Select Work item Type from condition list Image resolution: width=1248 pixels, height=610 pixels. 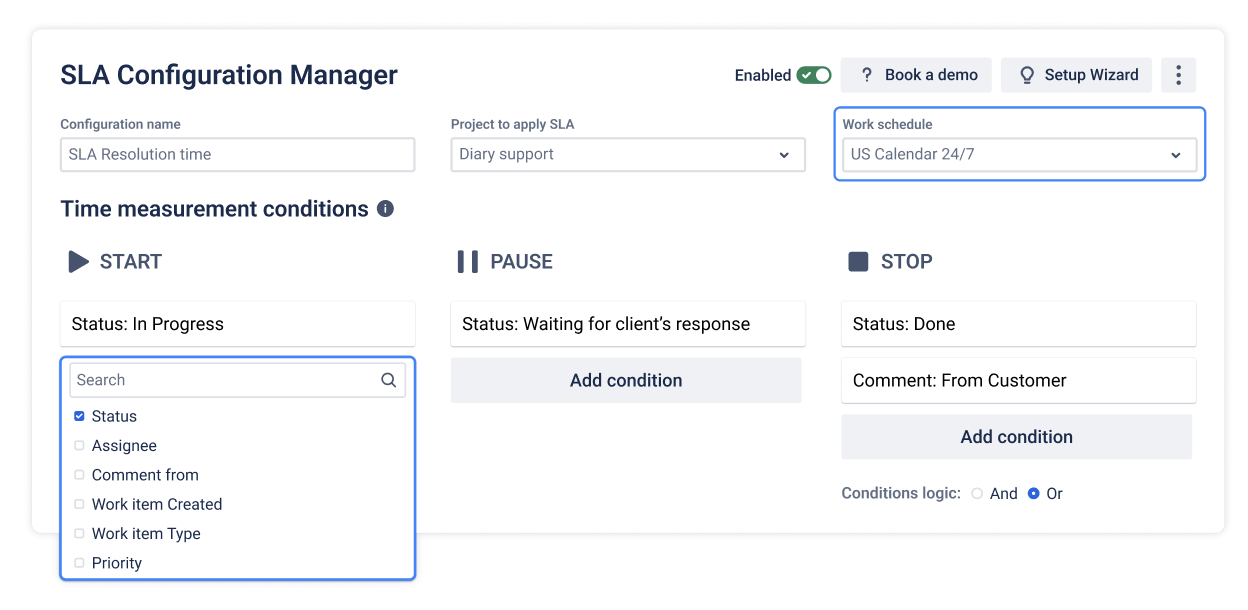pos(146,534)
